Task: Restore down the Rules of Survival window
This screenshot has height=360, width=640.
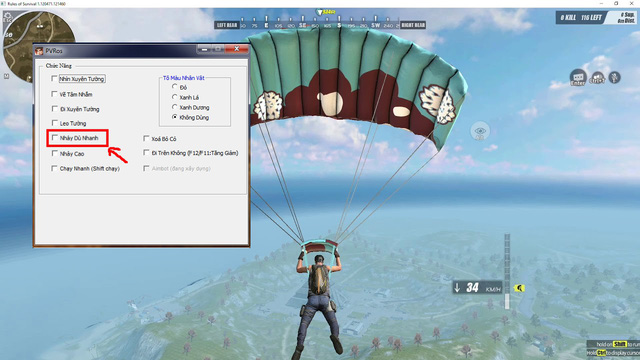Action: coord(616,3)
